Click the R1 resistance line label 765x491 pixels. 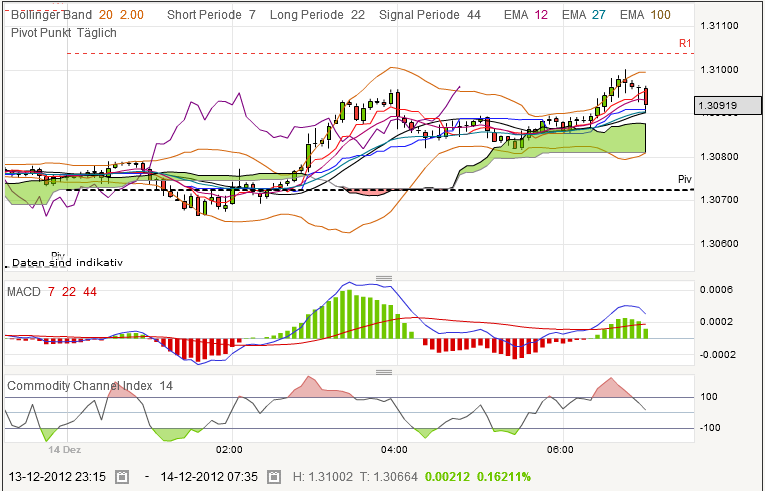685,43
